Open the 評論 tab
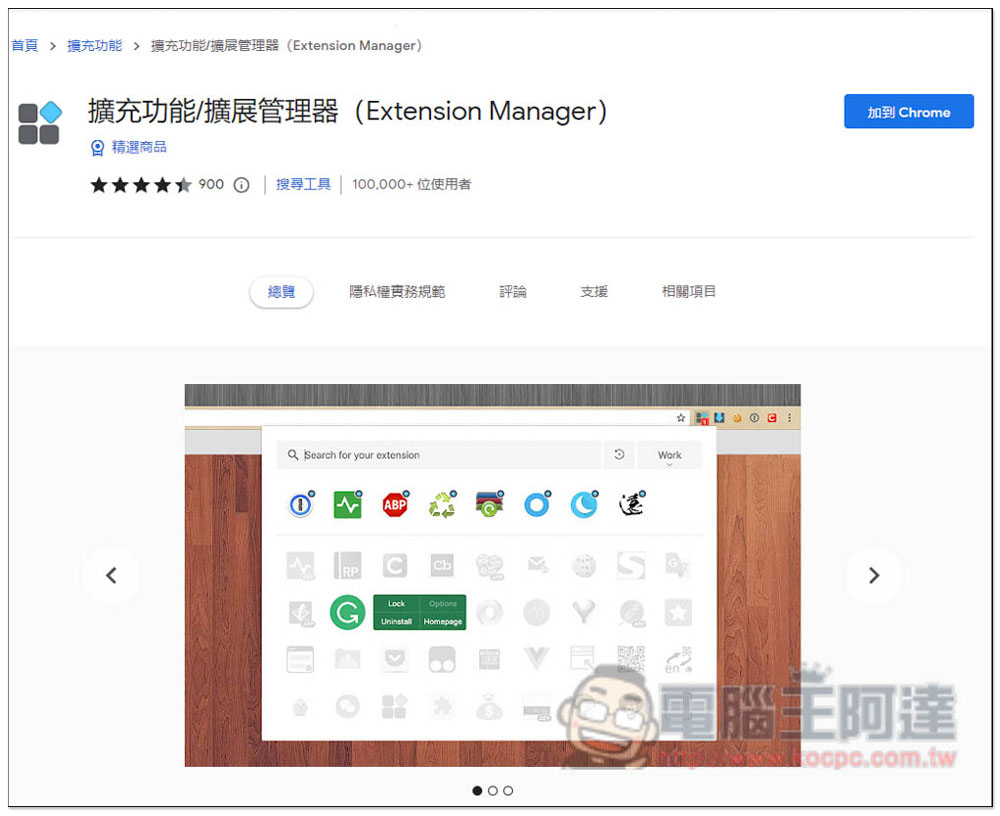 (513, 292)
